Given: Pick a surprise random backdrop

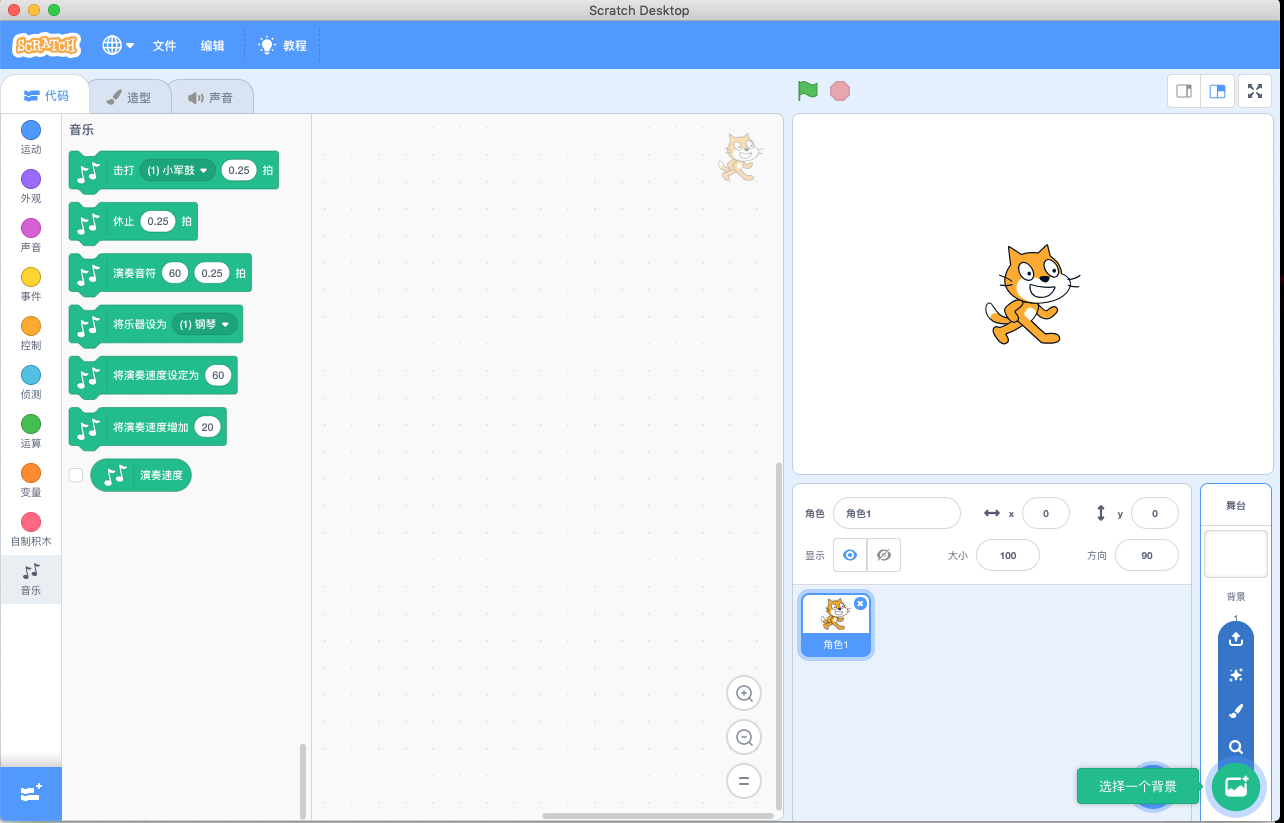Looking at the screenshot, I should [1236, 675].
